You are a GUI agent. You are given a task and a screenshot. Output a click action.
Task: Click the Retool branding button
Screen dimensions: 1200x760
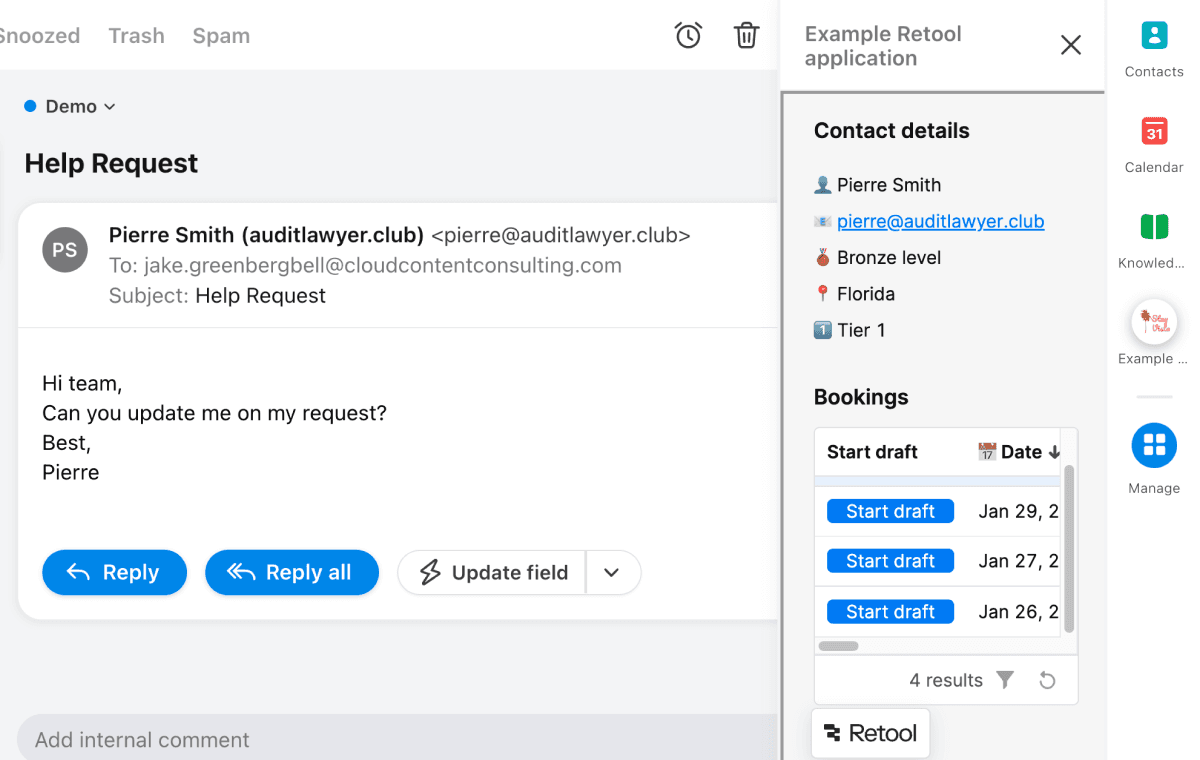pos(870,733)
